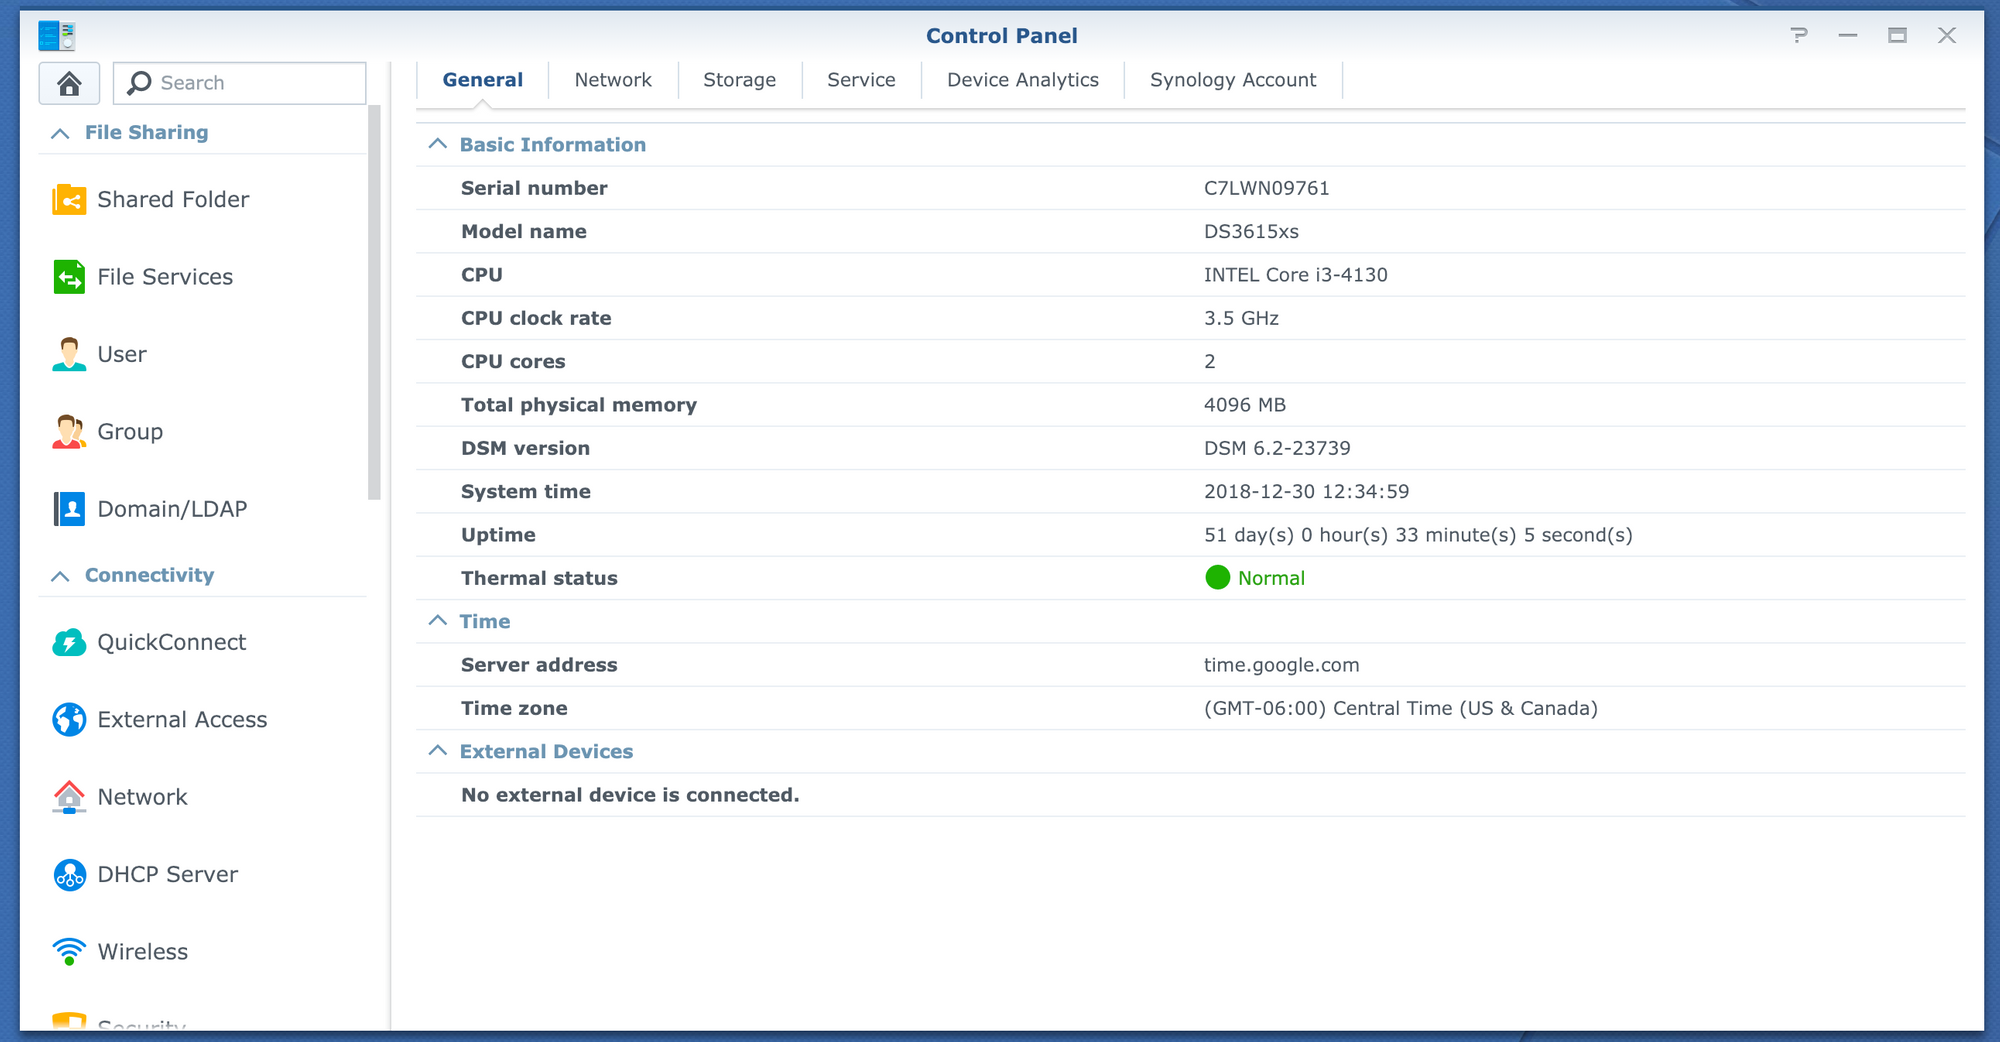
Task: Switch to the Storage tab
Action: [740, 80]
